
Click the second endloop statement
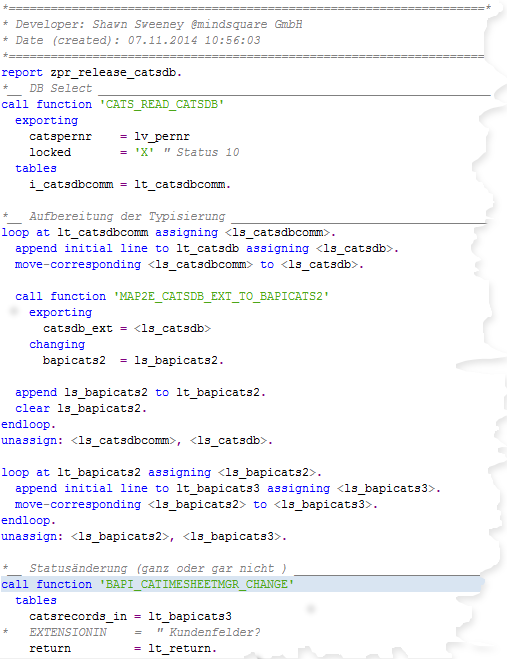coord(28,520)
